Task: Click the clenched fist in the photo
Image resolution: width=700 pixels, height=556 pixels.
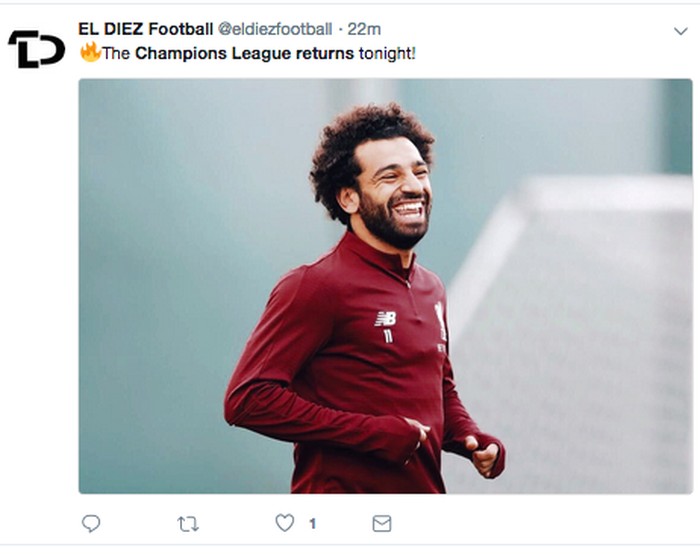Action: coord(482,455)
